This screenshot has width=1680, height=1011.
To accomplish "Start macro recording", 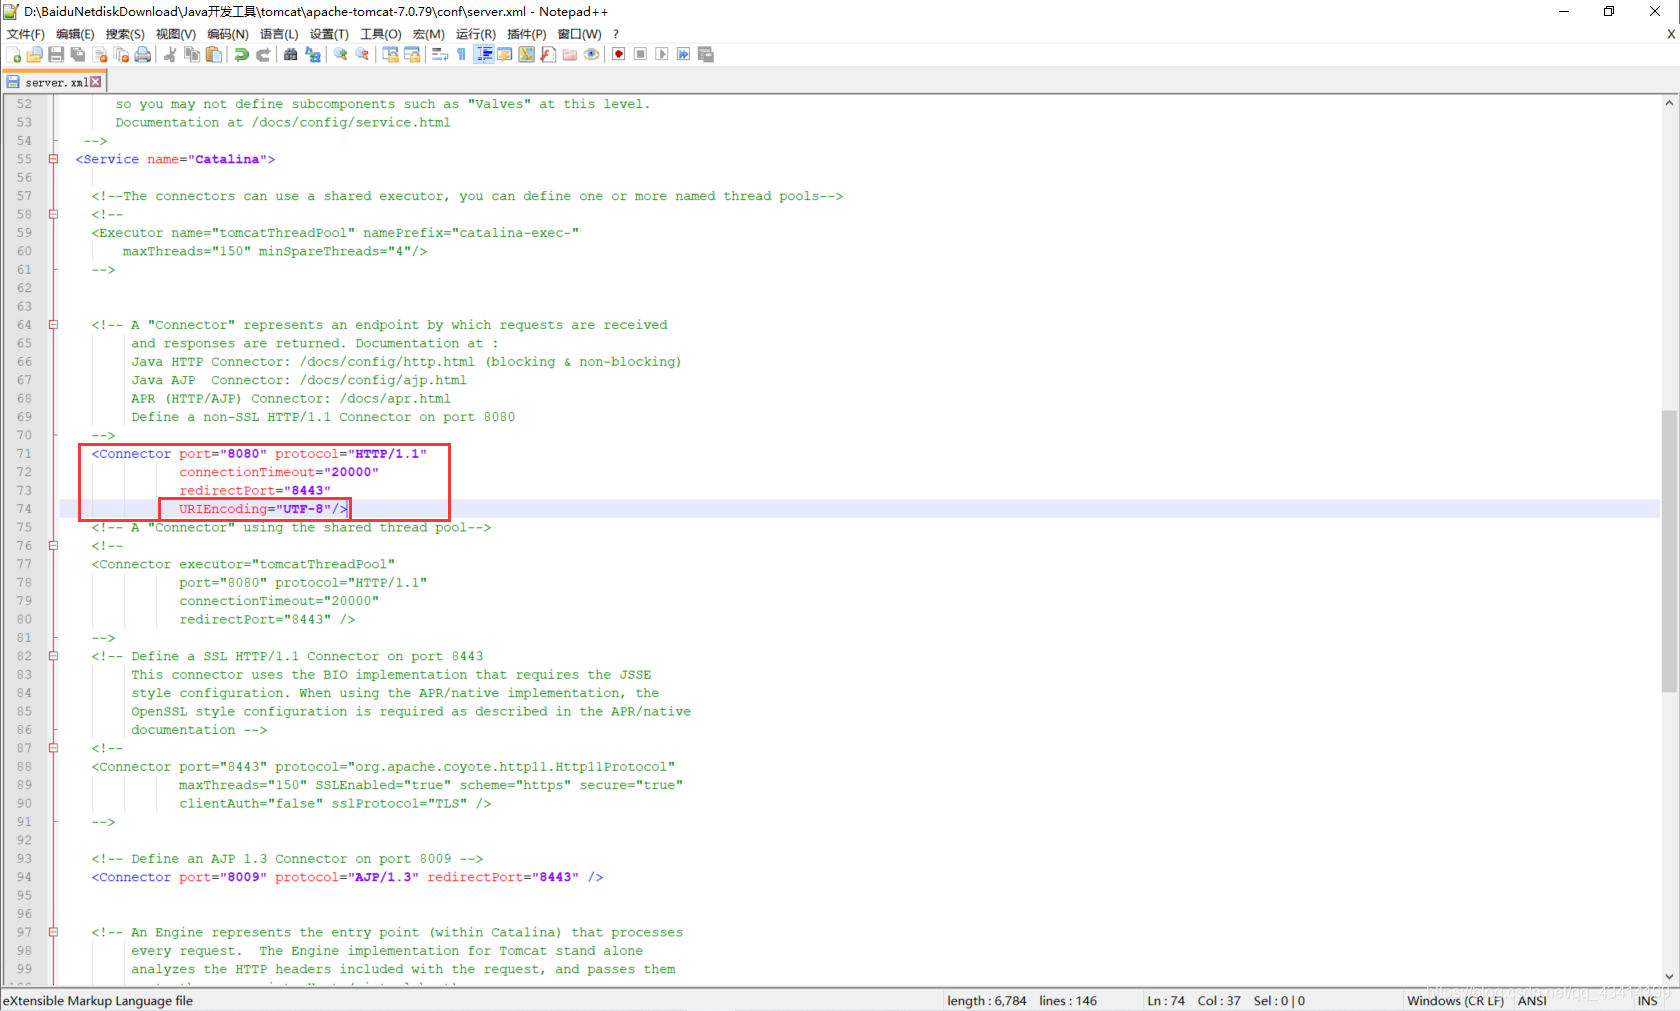I will [x=619, y=54].
